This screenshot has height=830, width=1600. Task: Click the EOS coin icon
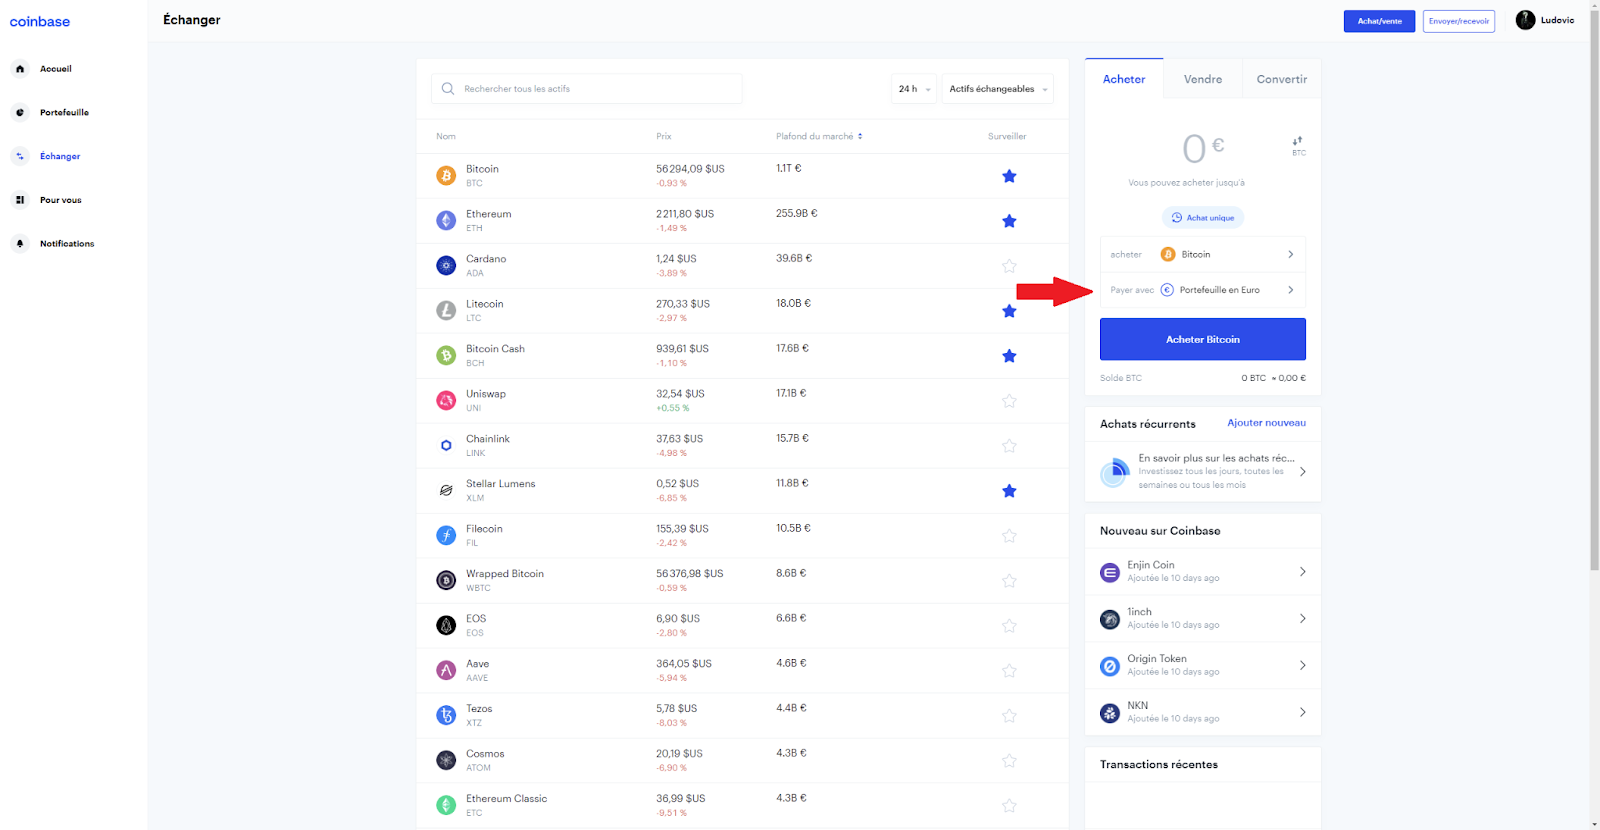coord(446,626)
